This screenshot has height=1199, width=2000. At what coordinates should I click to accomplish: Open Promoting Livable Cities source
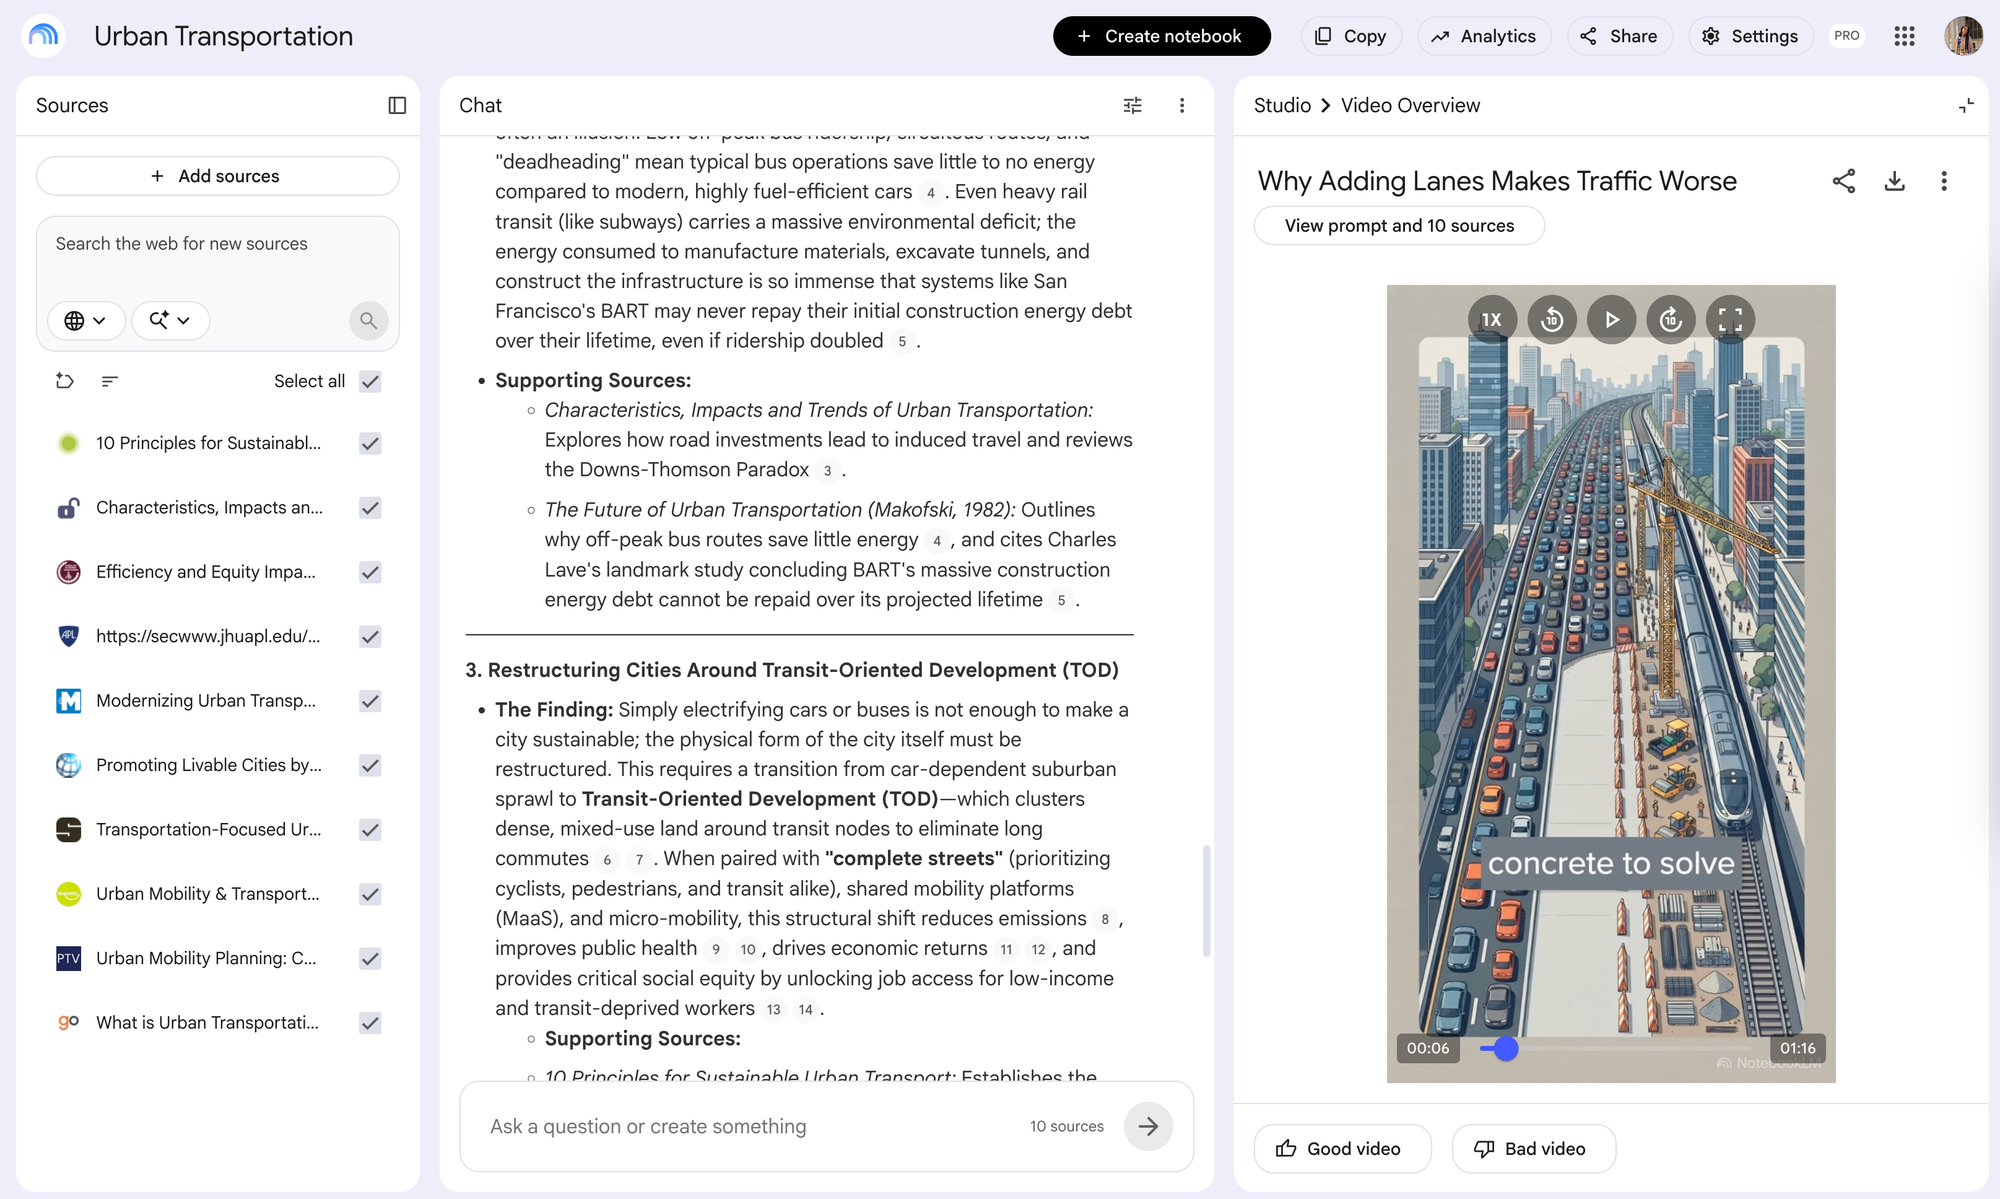[209, 765]
